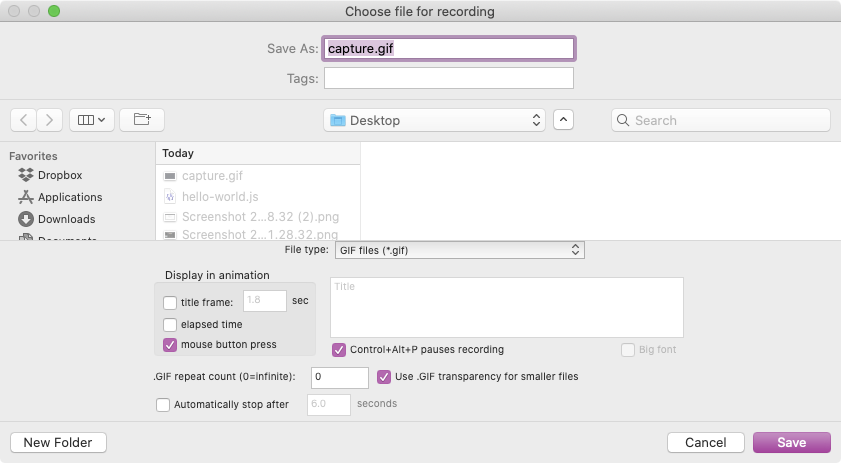This screenshot has height=463, width=841.
Task: Open the column view mode dropdown
Action: coord(92,120)
